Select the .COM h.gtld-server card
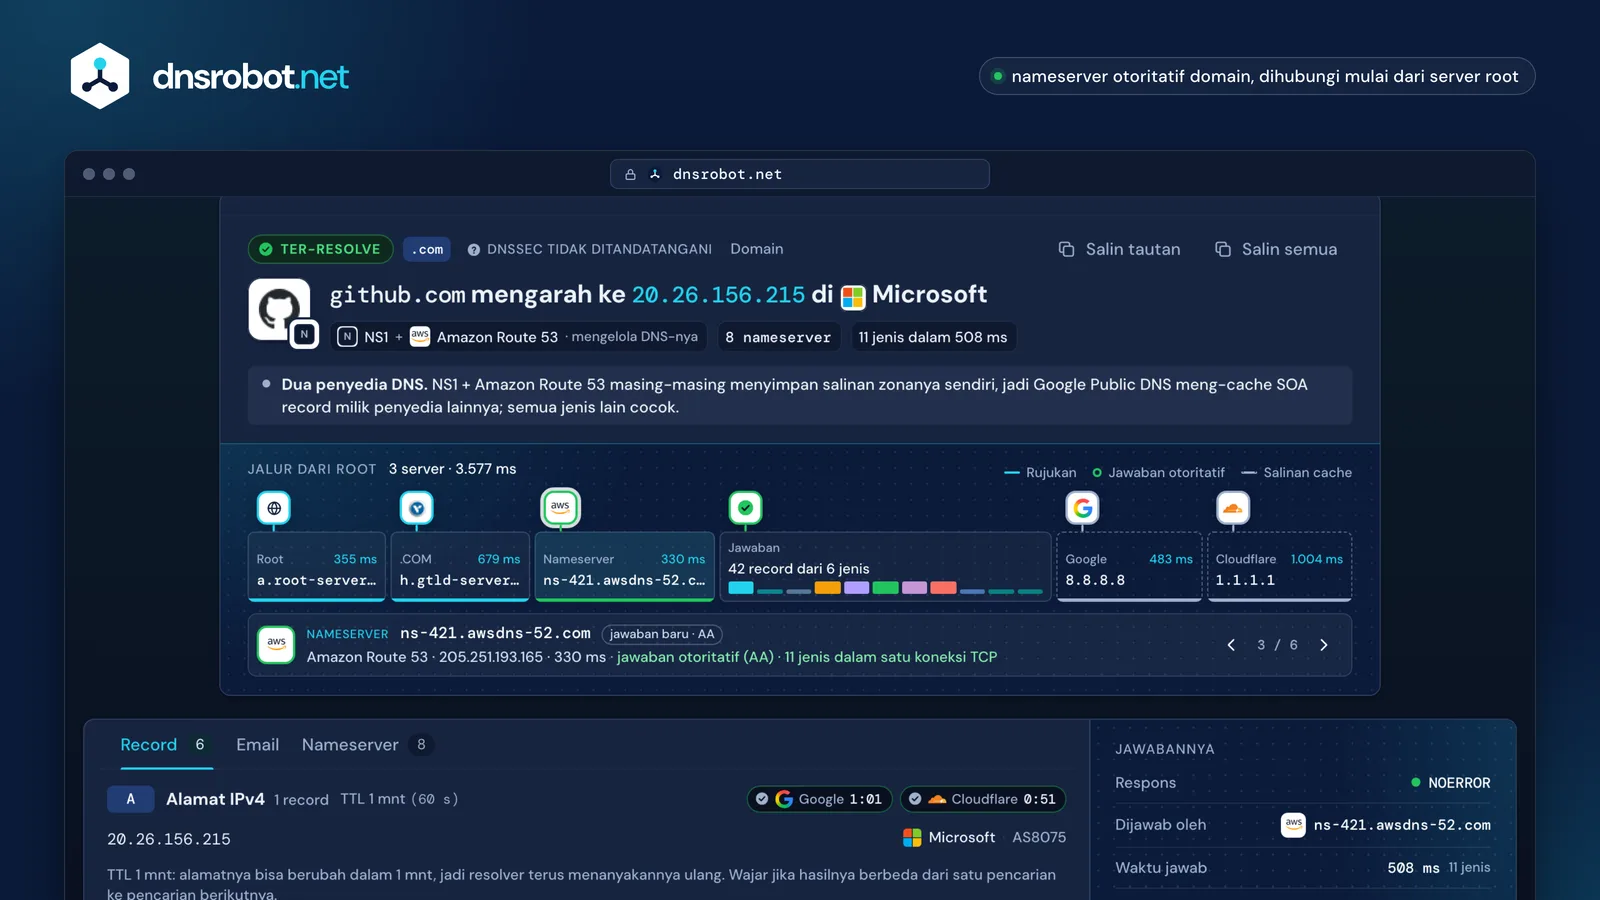This screenshot has width=1600, height=900. coord(460,567)
